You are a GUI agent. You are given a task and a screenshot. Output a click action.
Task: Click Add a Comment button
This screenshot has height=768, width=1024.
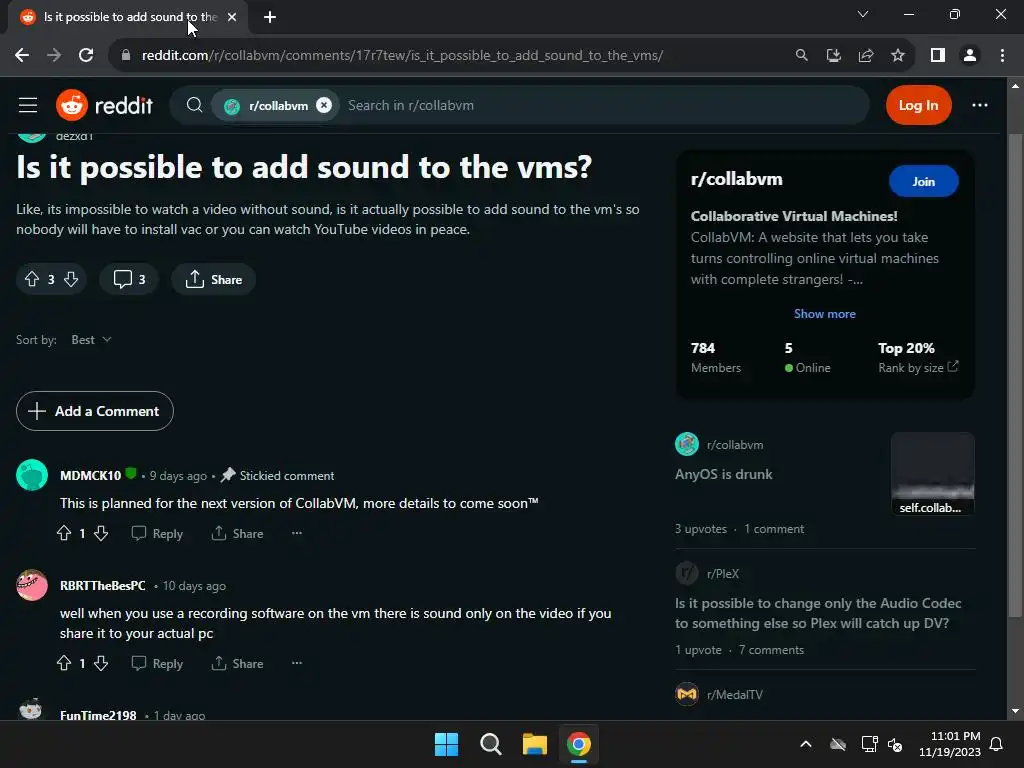[95, 411]
